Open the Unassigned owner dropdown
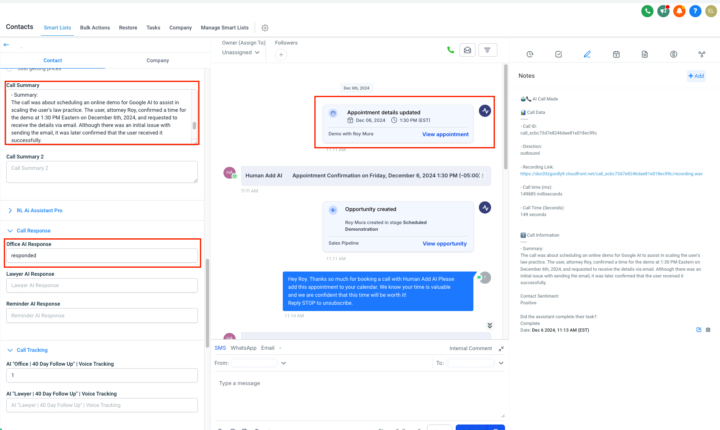Image resolution: width=720 pixels, height=430 pixels. 241,52
